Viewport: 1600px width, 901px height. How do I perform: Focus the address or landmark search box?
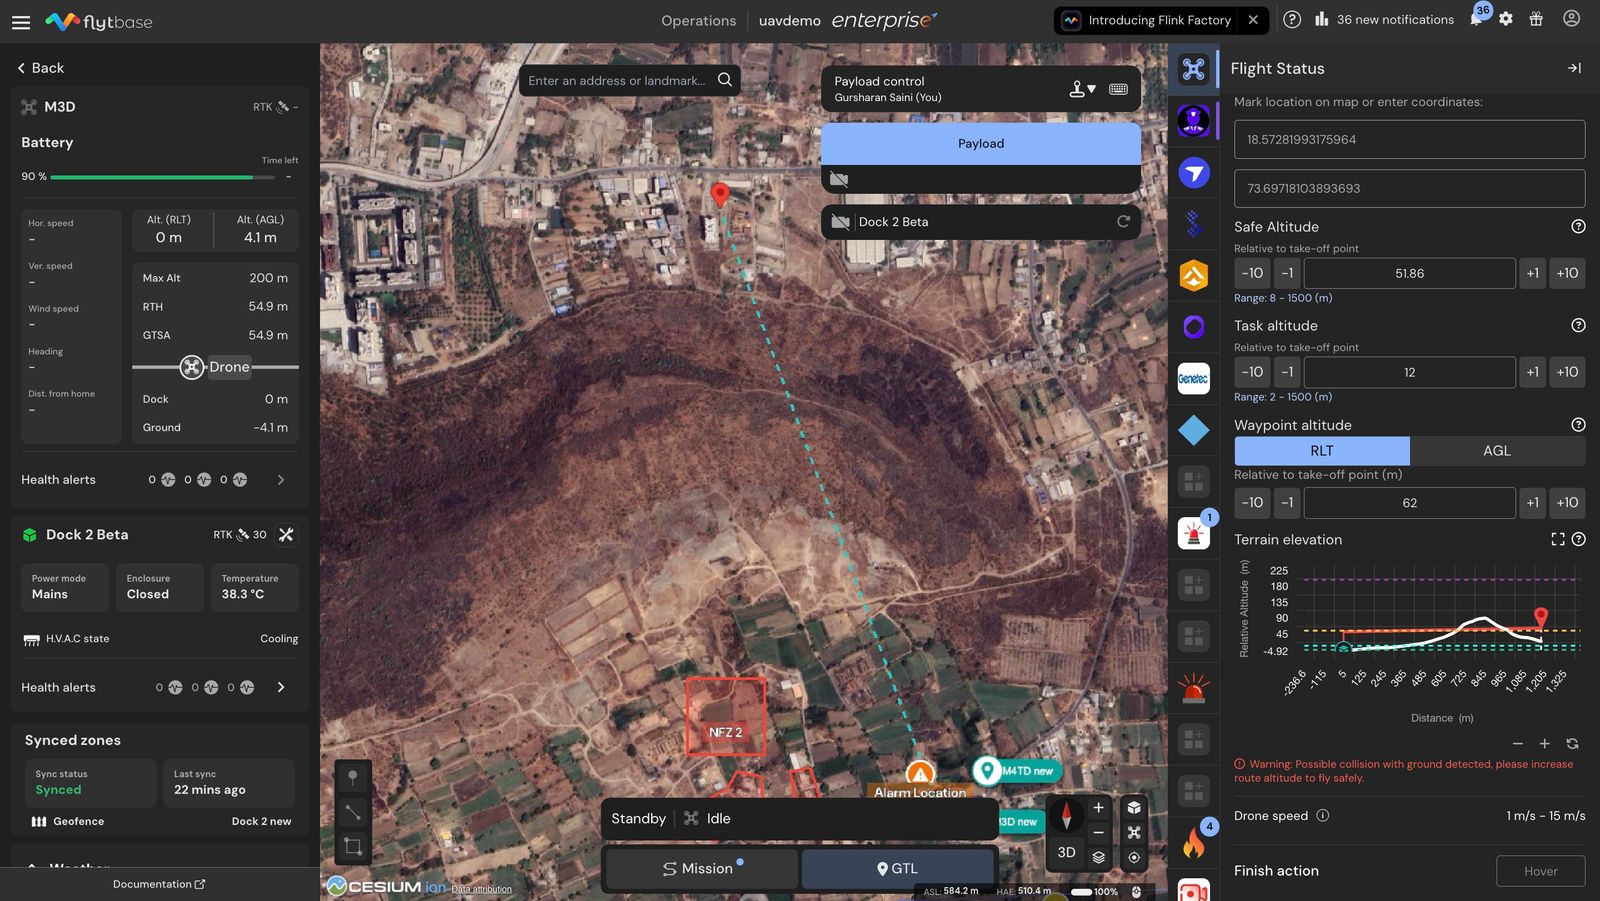[x=616, y=80]
